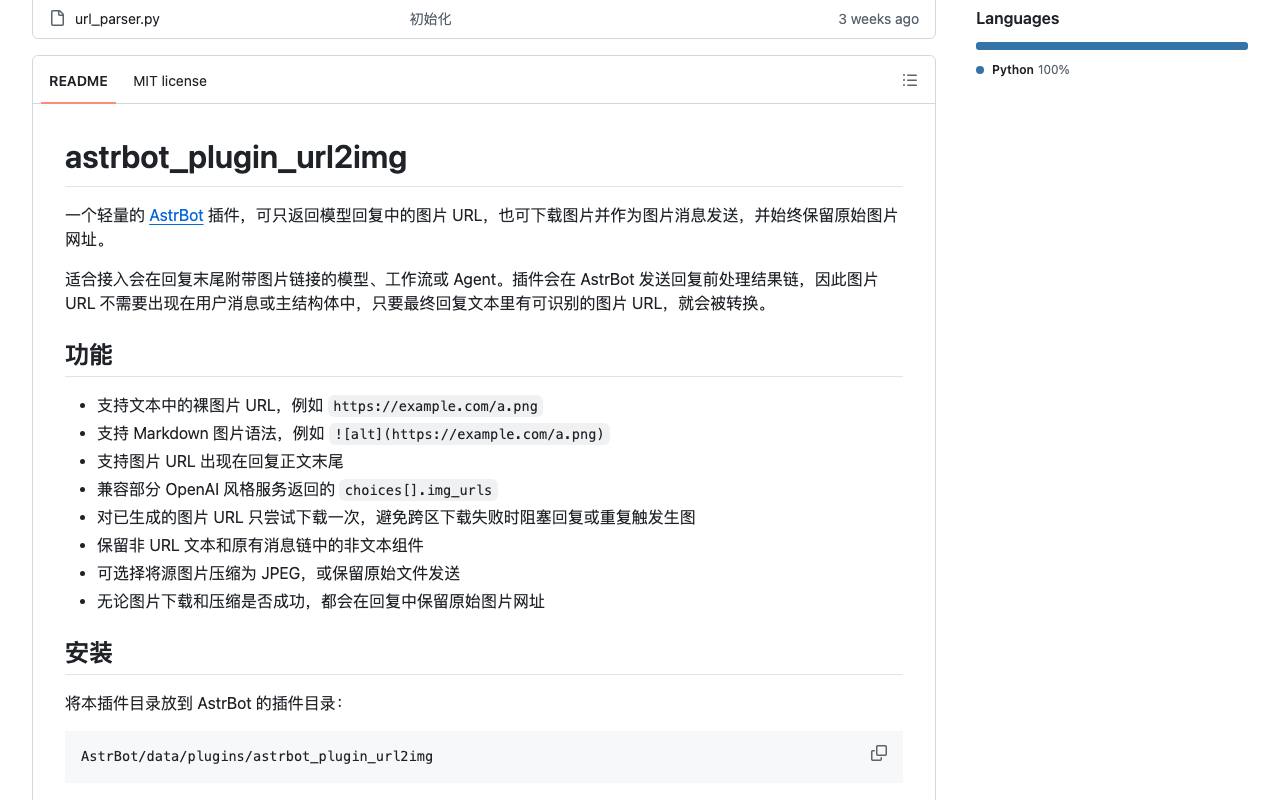Open the url_parser.py file
This screenshot has height=800, width=1280.
117,19
